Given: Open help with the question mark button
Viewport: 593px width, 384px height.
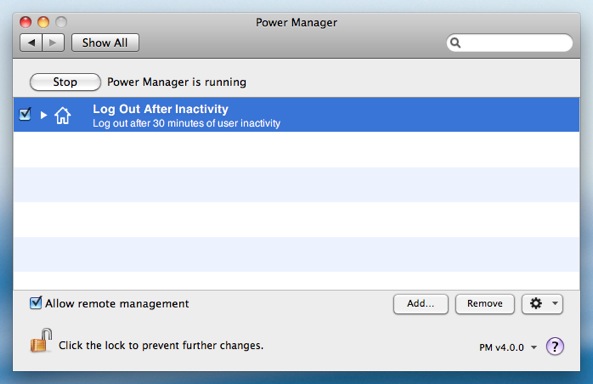Looking at the screenshot, I should point(555,346).
